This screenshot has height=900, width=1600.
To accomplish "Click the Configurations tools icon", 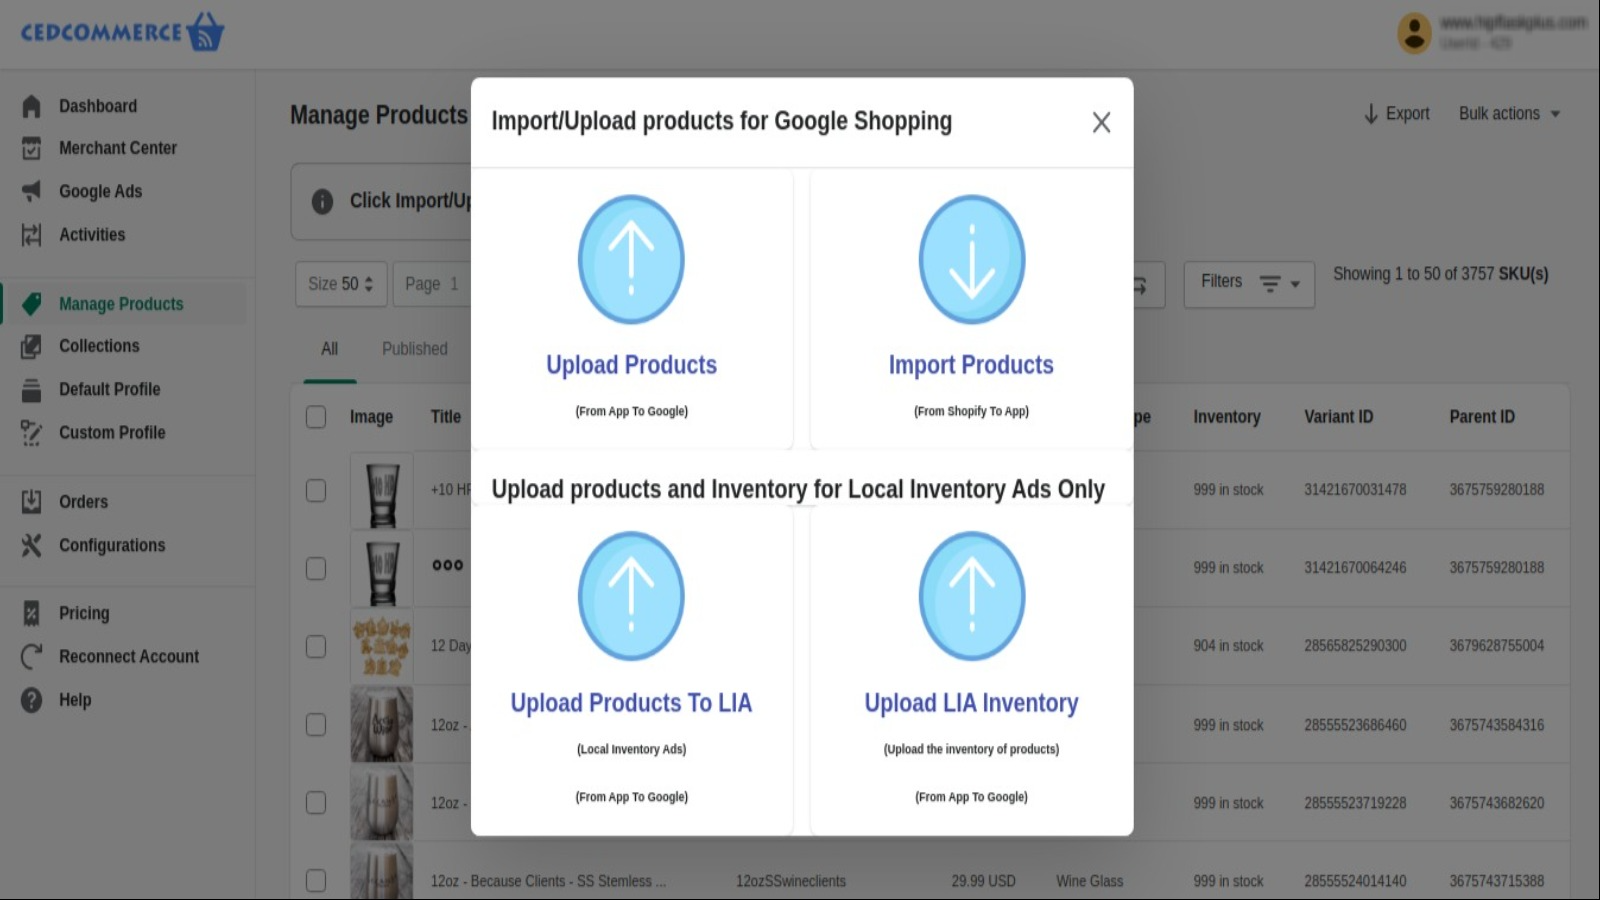I will pos(32,545).
